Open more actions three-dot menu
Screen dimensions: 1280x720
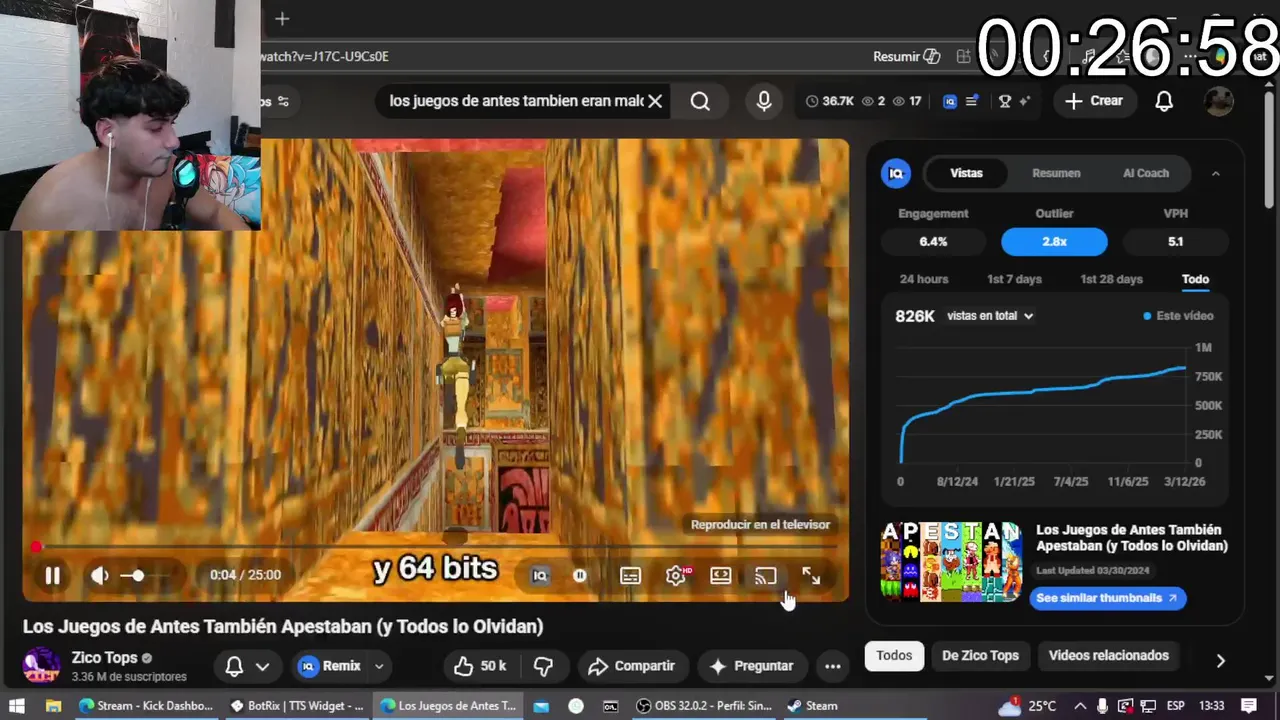point(832,666)
